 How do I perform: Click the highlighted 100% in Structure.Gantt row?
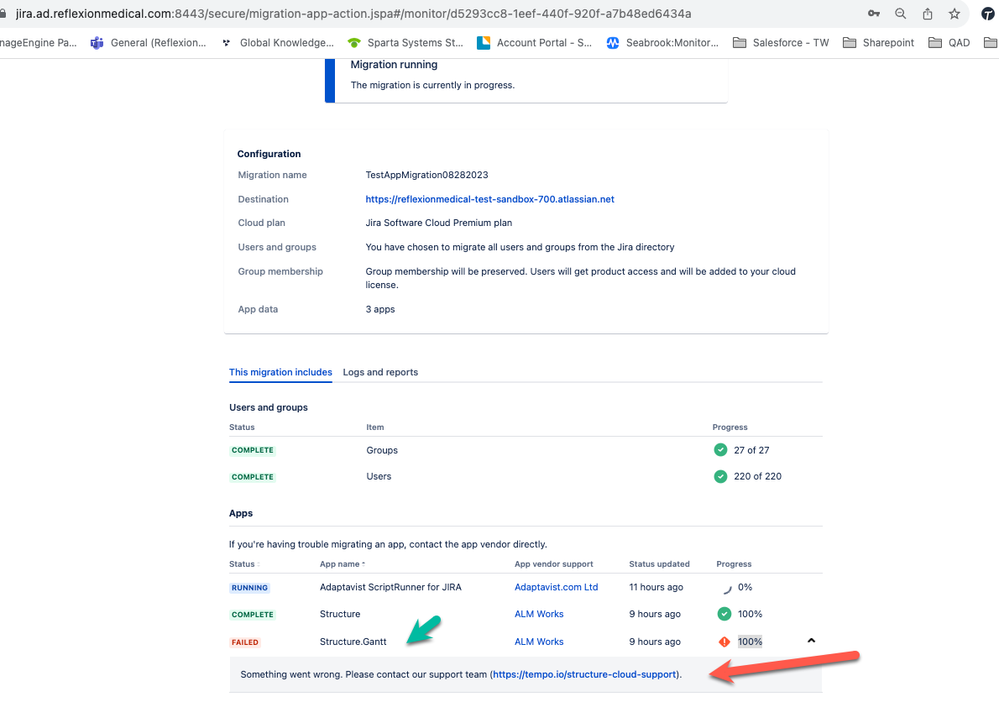[x=750, y=642]
